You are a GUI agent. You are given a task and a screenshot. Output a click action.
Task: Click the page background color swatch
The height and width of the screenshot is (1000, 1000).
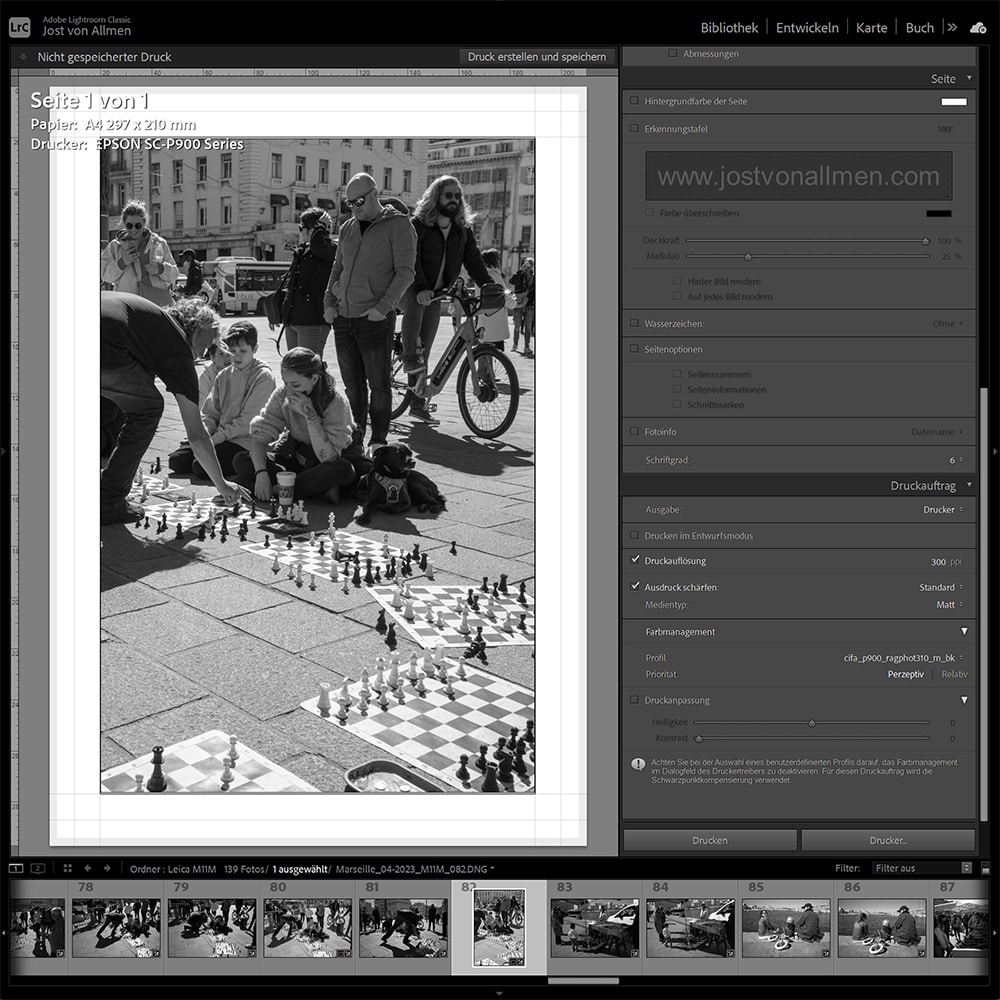pyautogui.click(x=953, y=101)
